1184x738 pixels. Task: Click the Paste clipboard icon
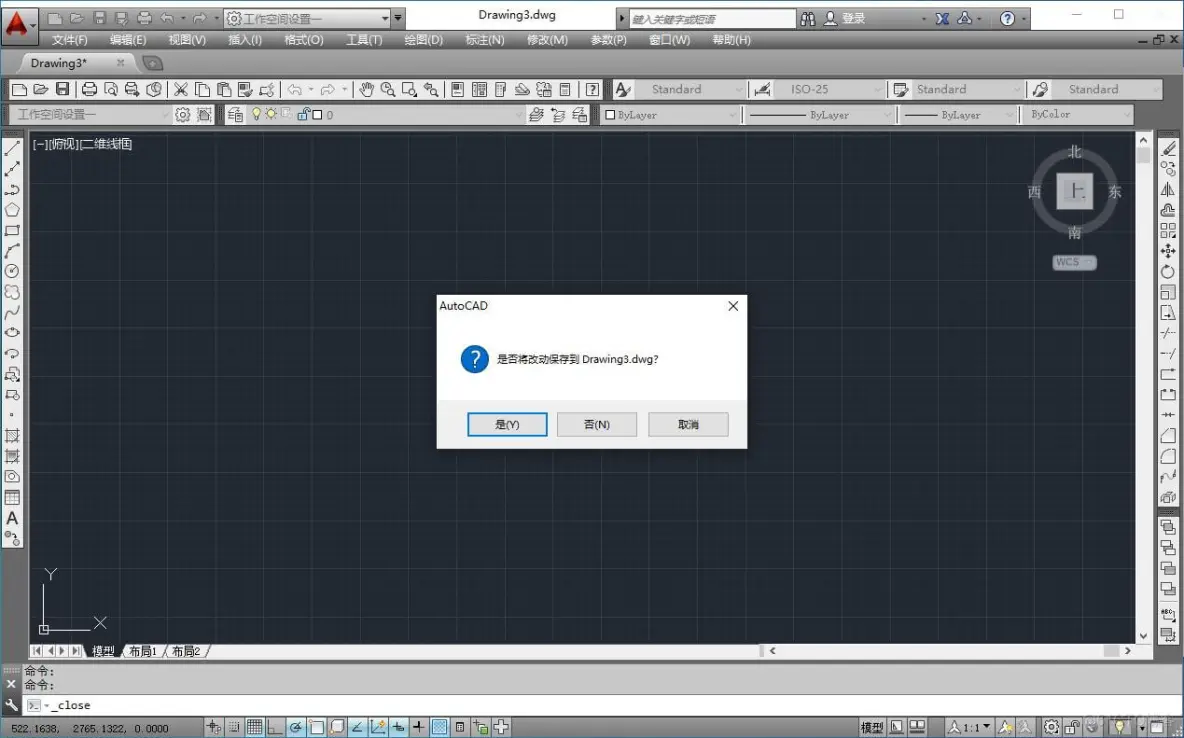[224, 90]
